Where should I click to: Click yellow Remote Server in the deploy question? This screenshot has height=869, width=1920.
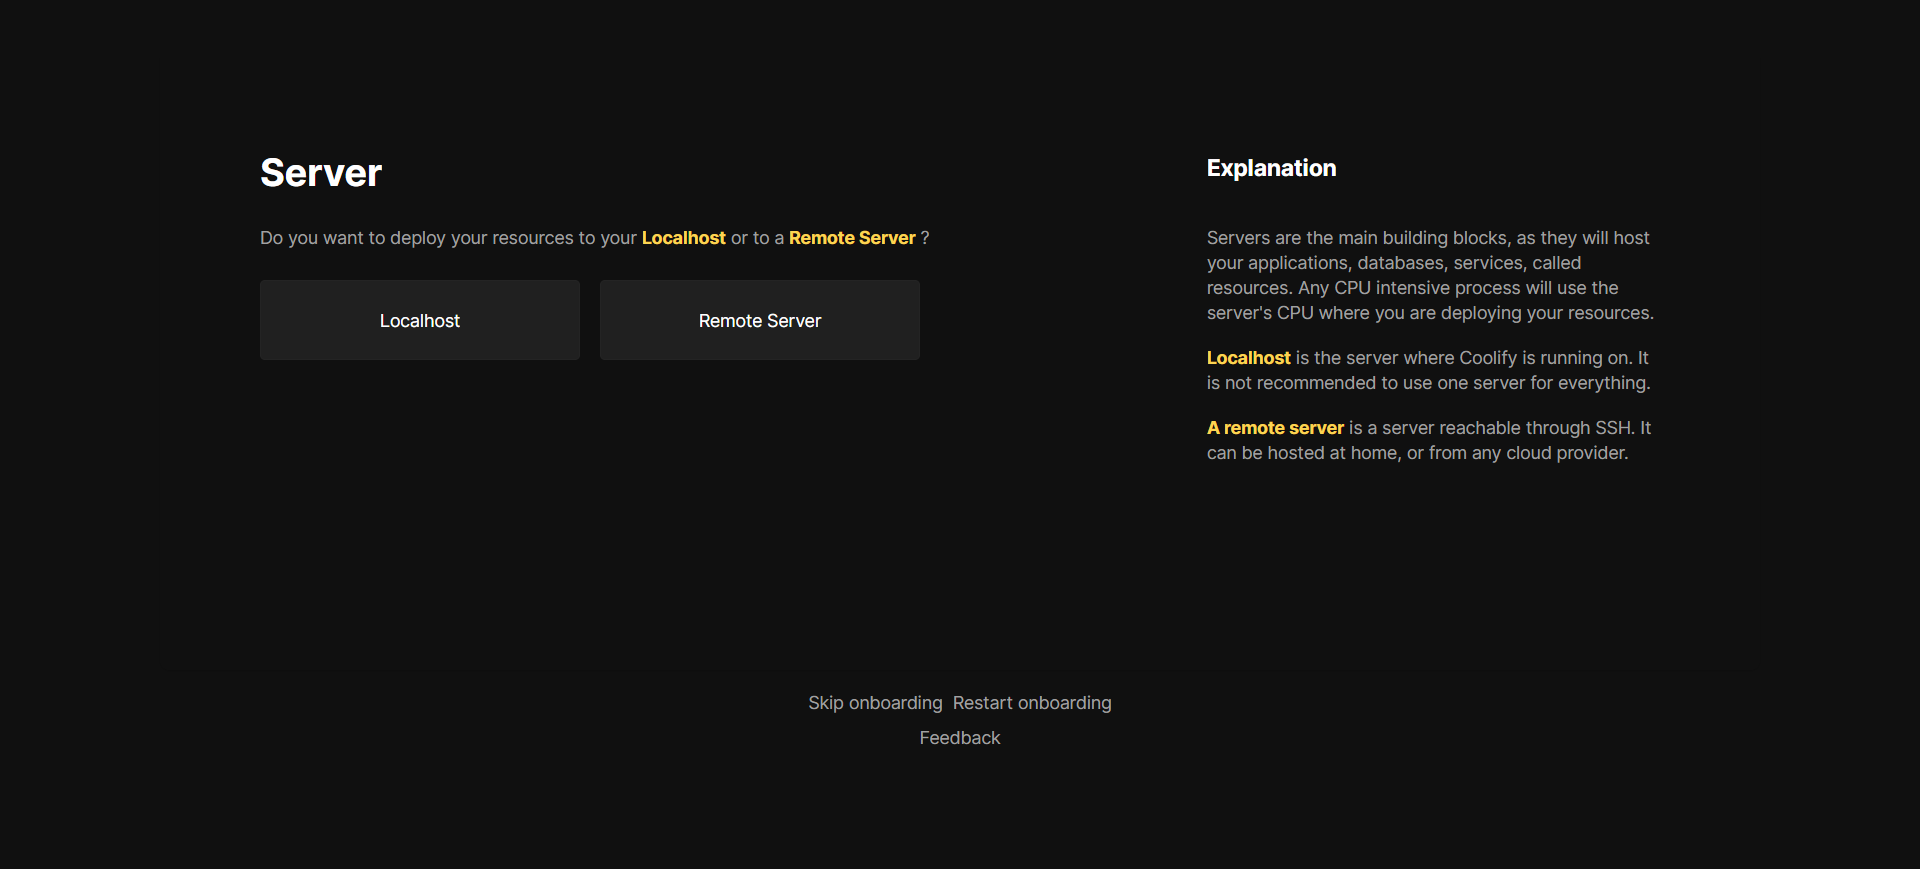(x=852, y=238)
